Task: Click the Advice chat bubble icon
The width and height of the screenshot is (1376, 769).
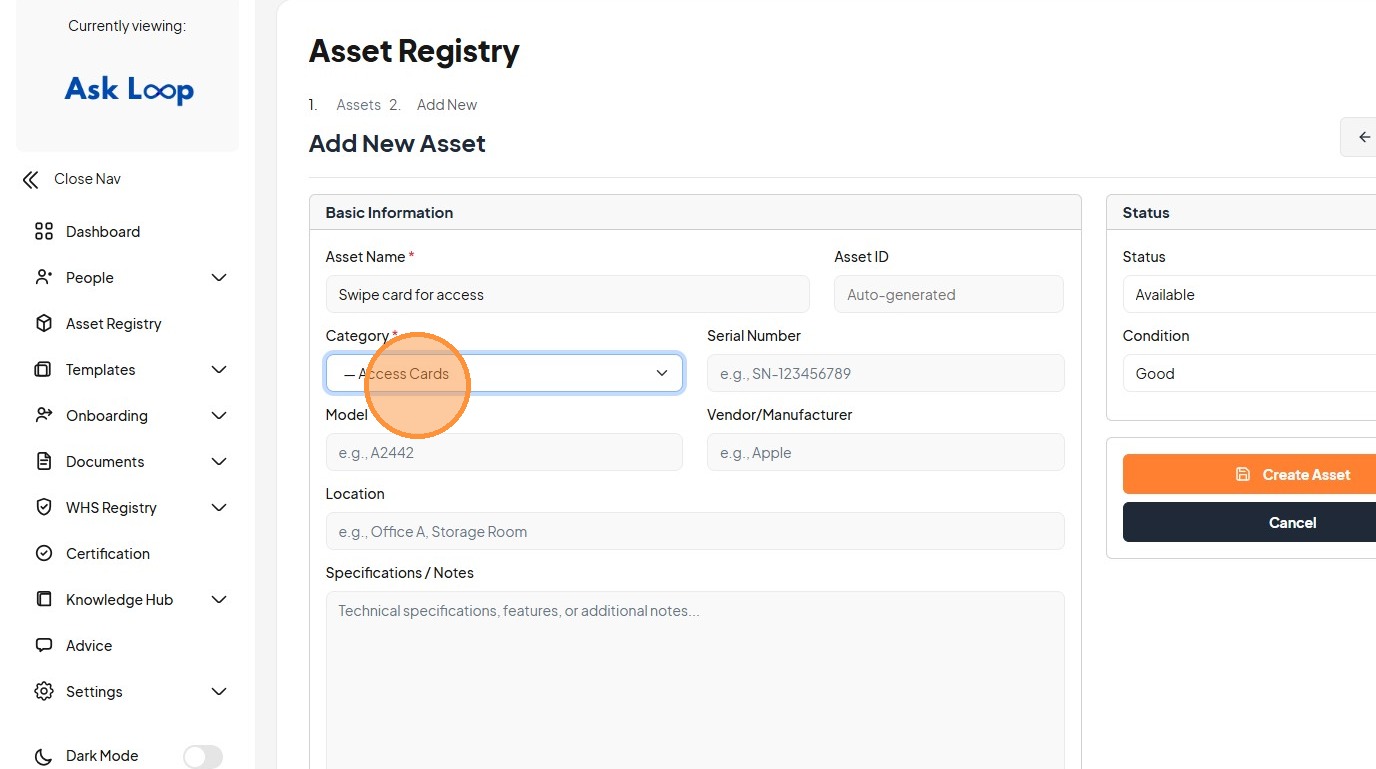Action: pyautogui.click(x=43, y=646)
